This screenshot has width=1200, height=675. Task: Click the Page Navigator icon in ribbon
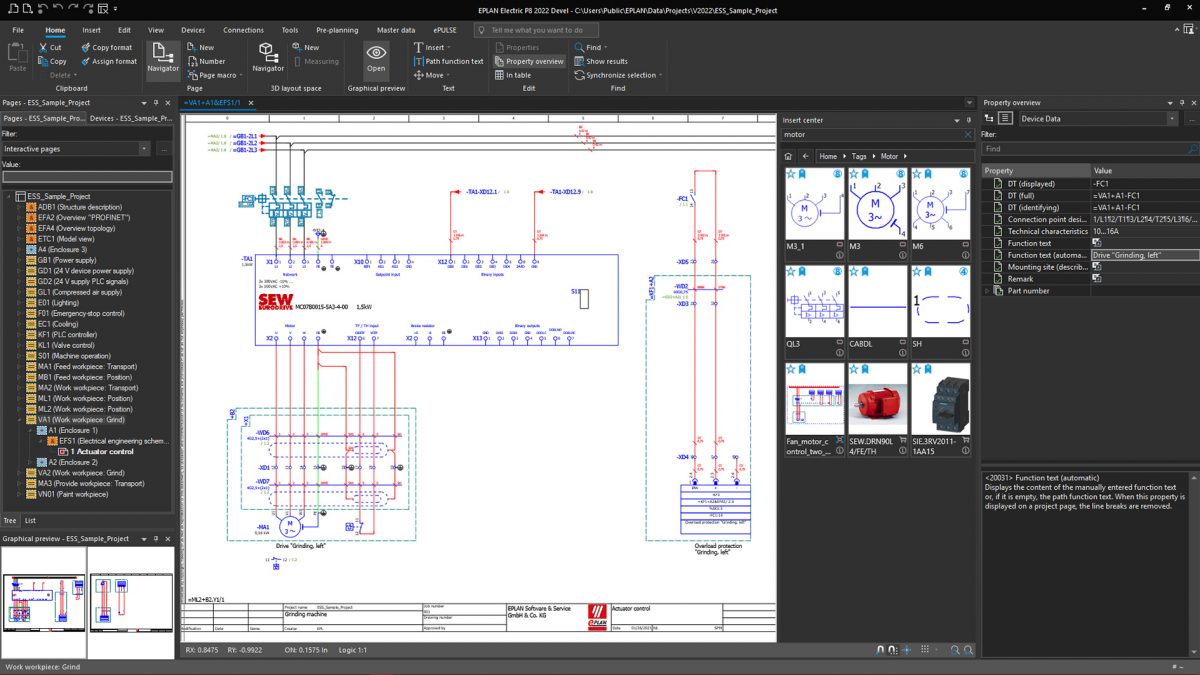[163, 56]
